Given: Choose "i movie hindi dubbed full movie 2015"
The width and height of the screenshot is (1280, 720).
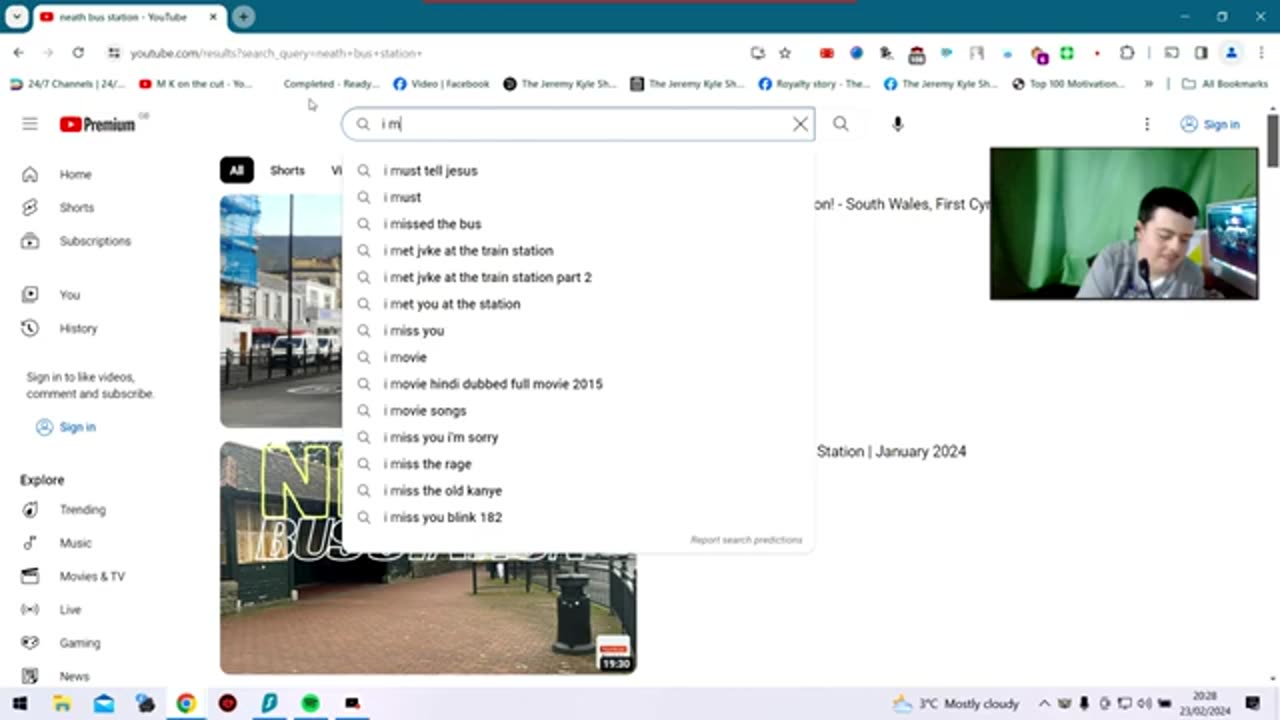Looking at the screenshot, I should (x=578, y=384).
